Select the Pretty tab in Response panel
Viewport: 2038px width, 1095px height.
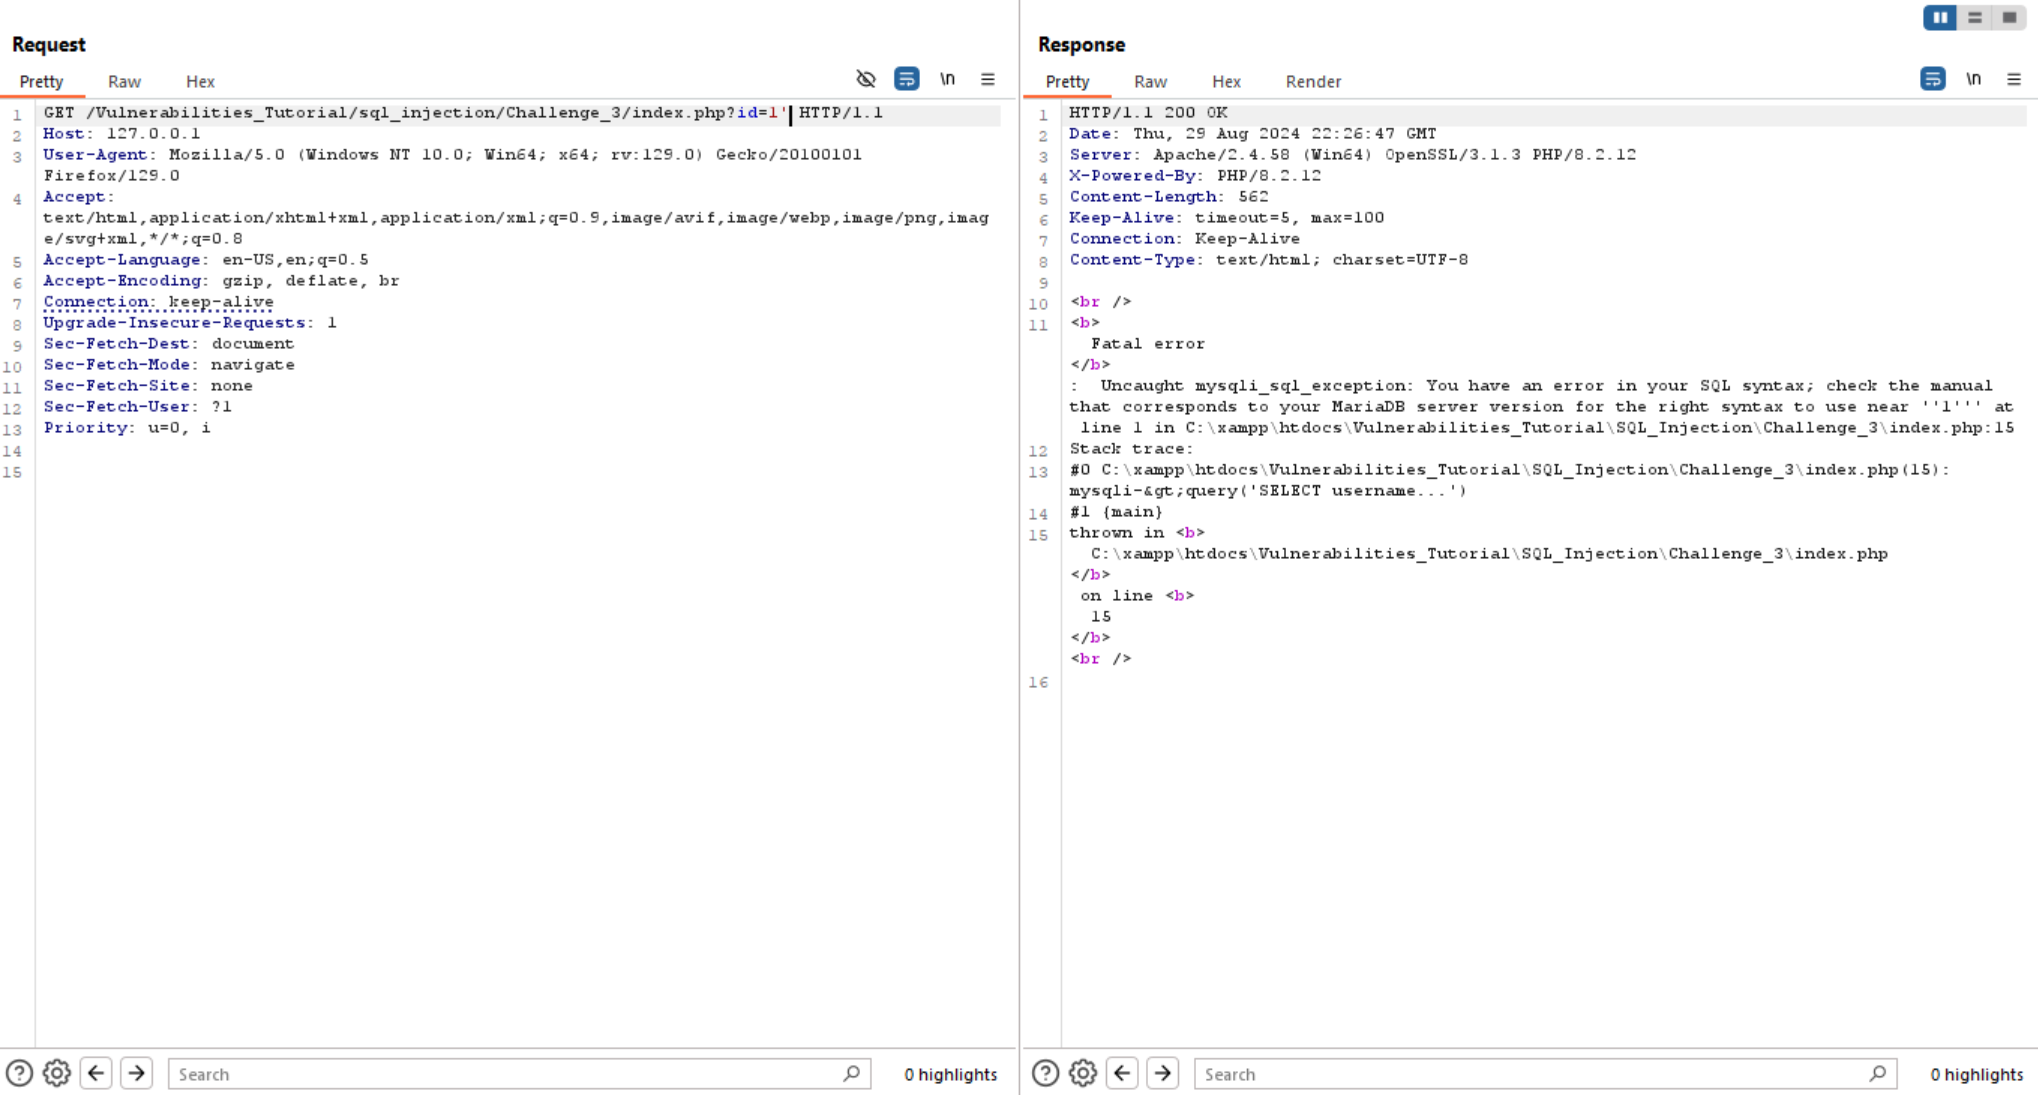click(x=1066, y=80)
